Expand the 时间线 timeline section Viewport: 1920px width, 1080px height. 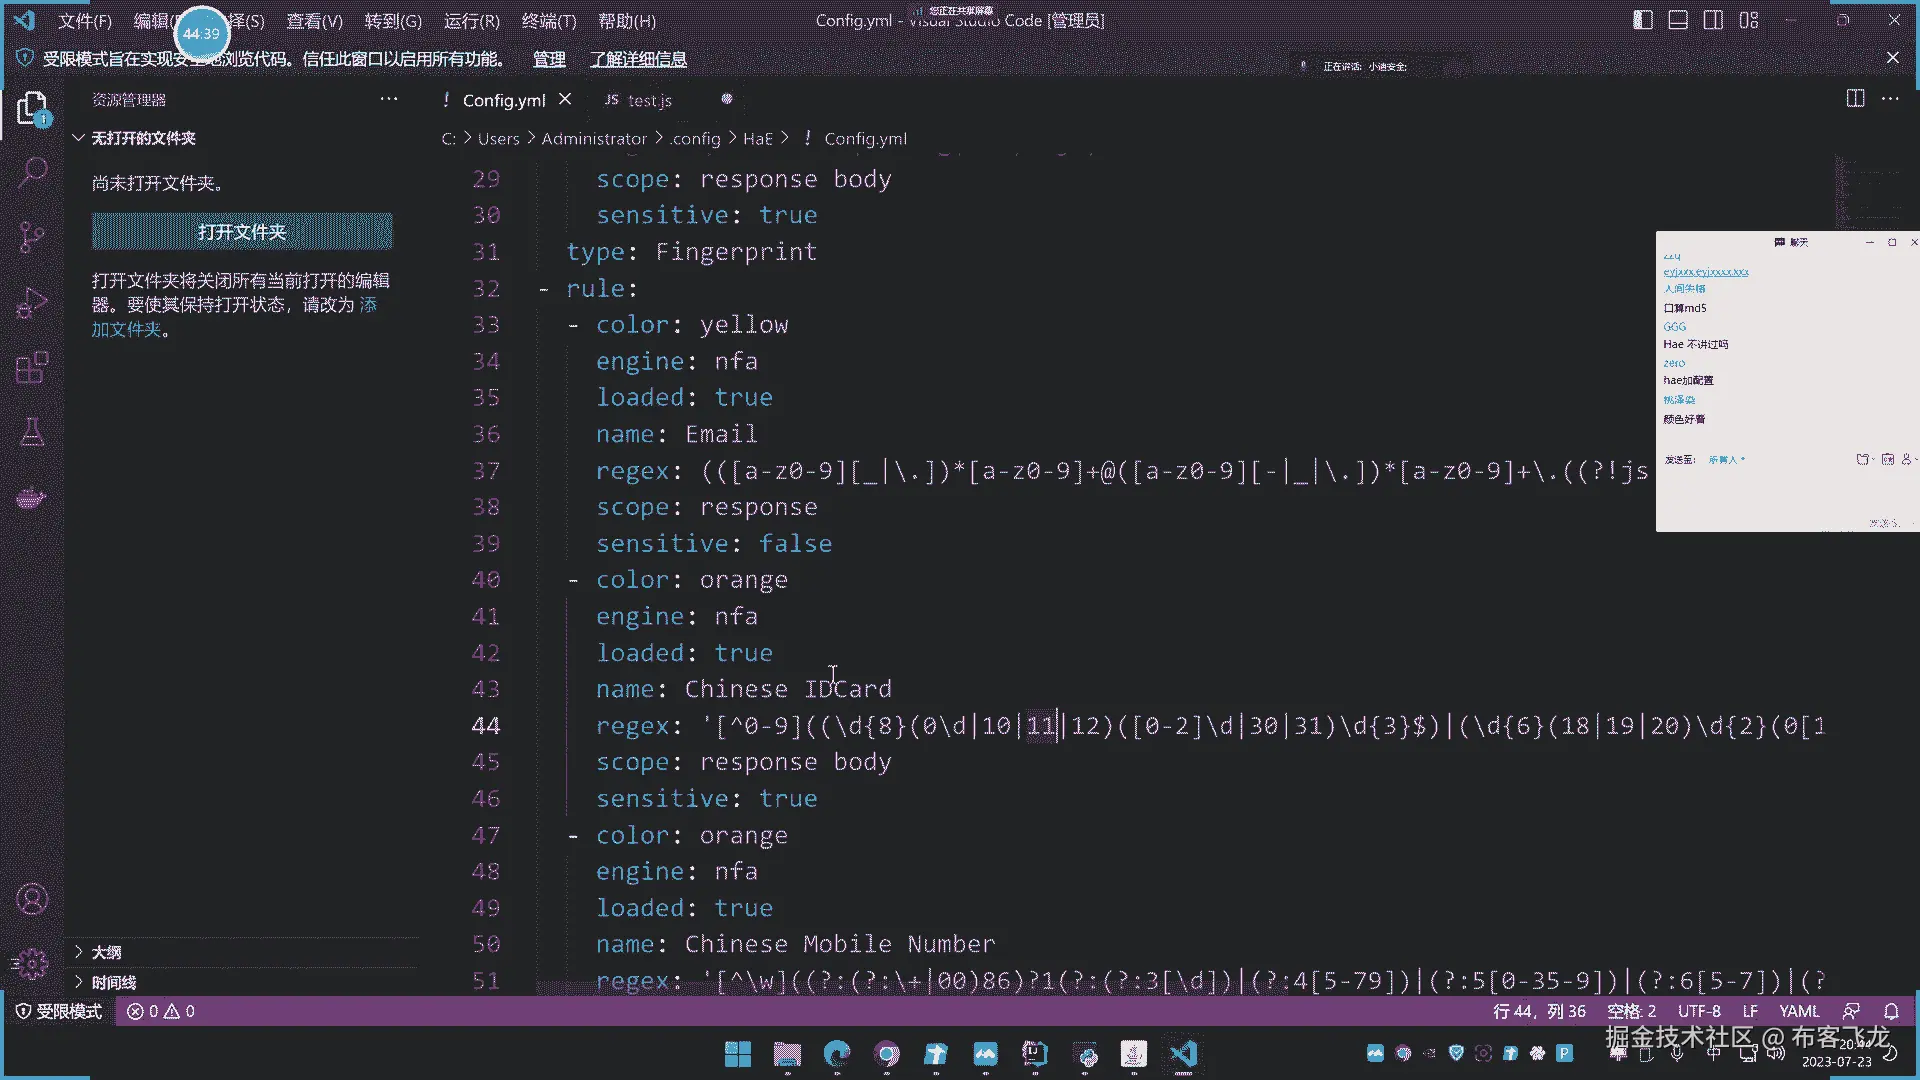coord(113,982)
